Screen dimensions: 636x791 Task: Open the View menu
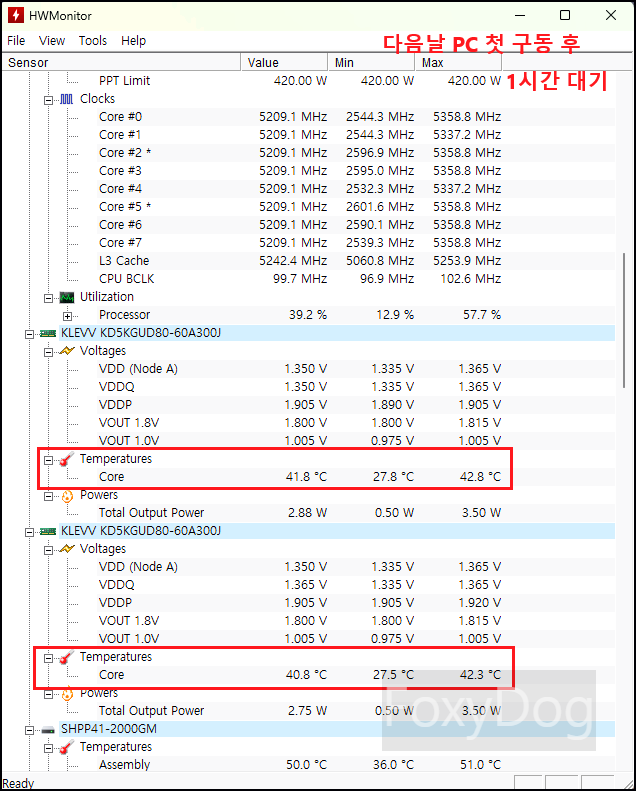point(52,41)
